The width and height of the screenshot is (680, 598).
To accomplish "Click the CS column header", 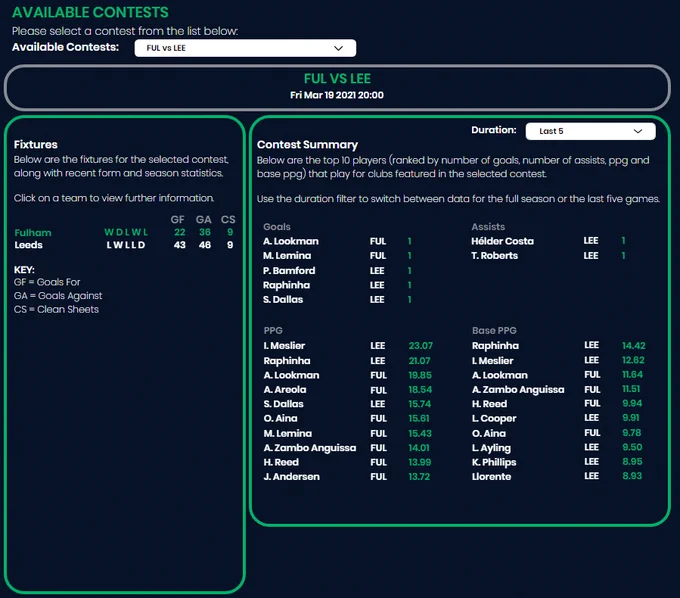I will click(228, 220).
